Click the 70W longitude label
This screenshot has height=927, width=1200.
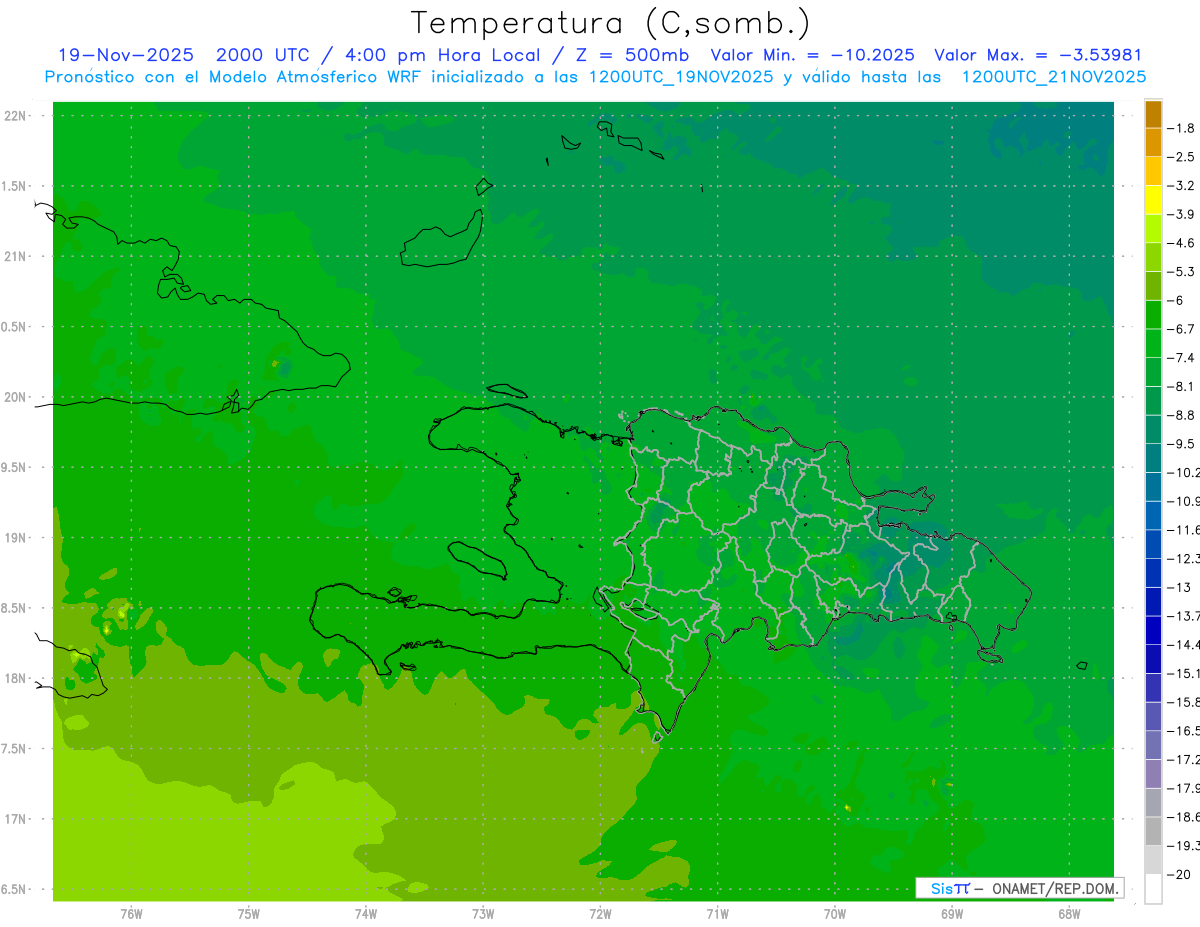click(x=835, y=914)
